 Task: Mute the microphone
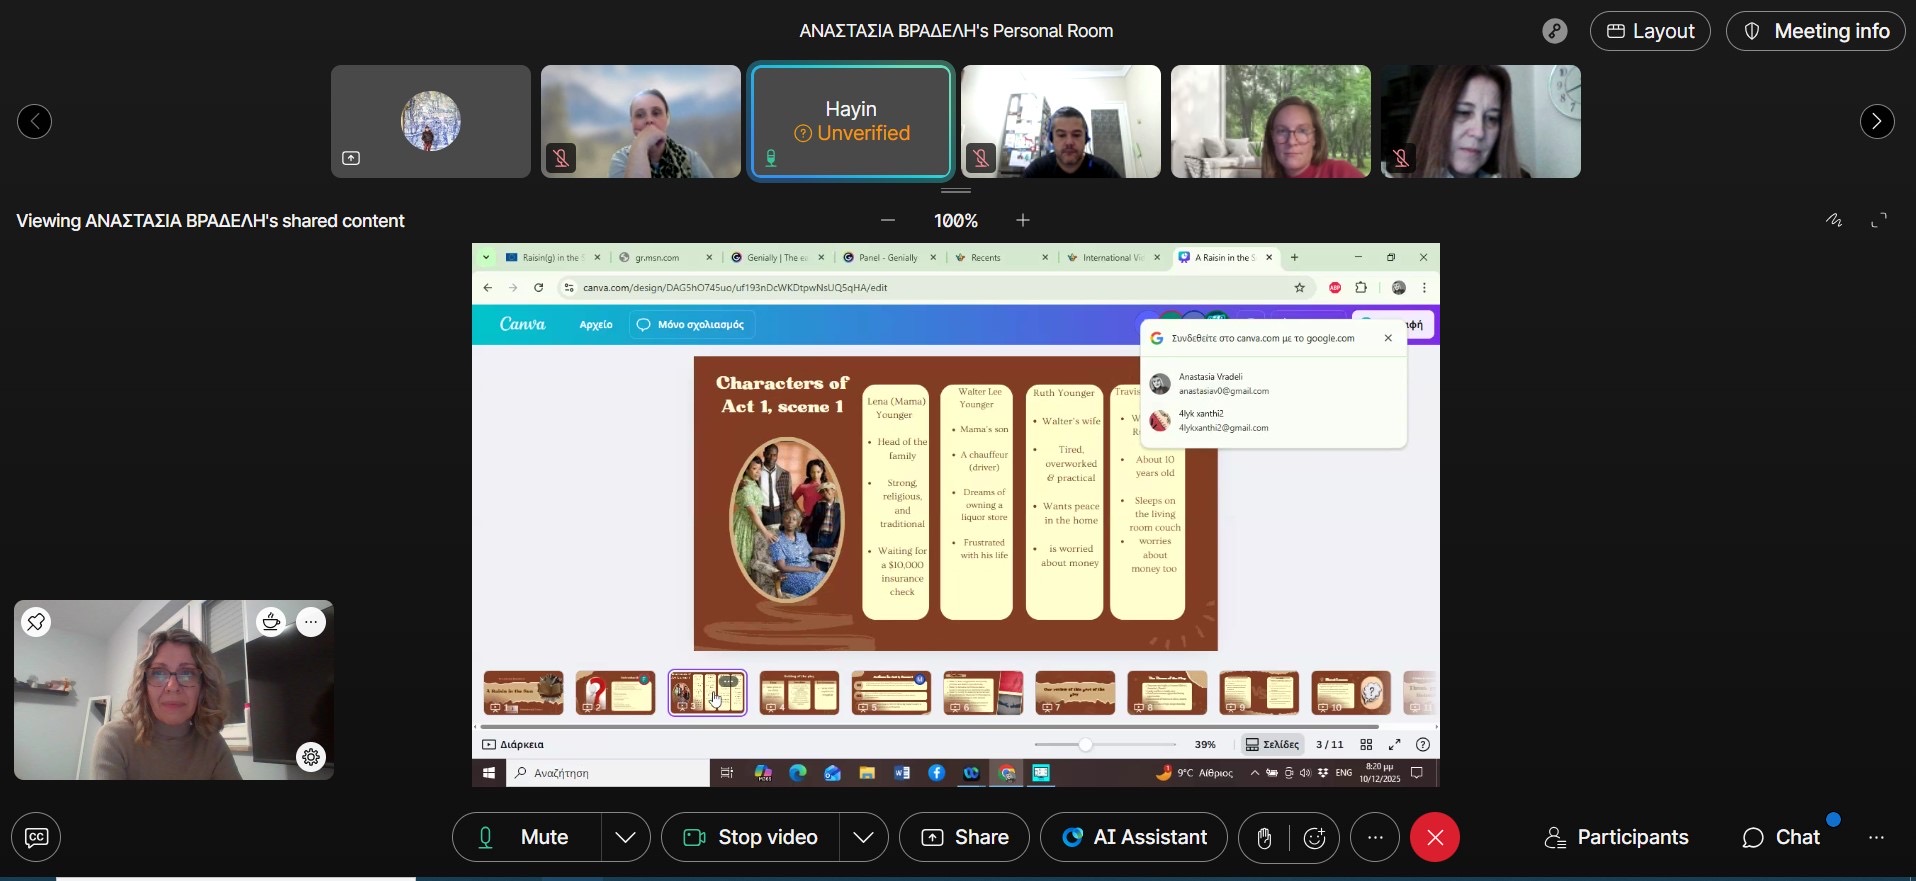click(x=527, y=837)
